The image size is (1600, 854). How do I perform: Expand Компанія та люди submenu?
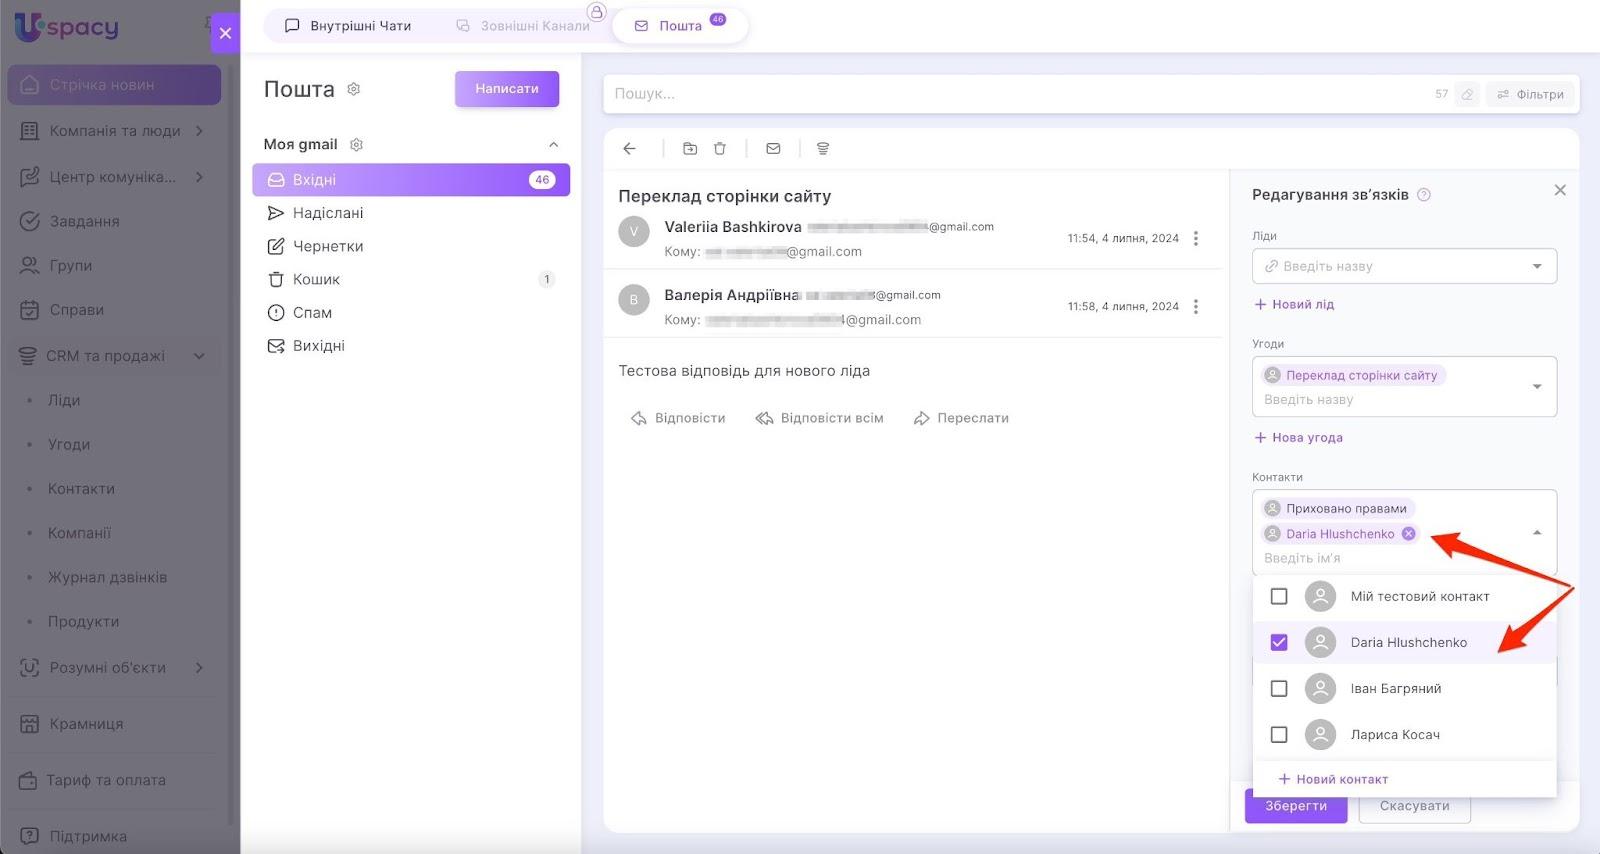(x=199, y=131)
